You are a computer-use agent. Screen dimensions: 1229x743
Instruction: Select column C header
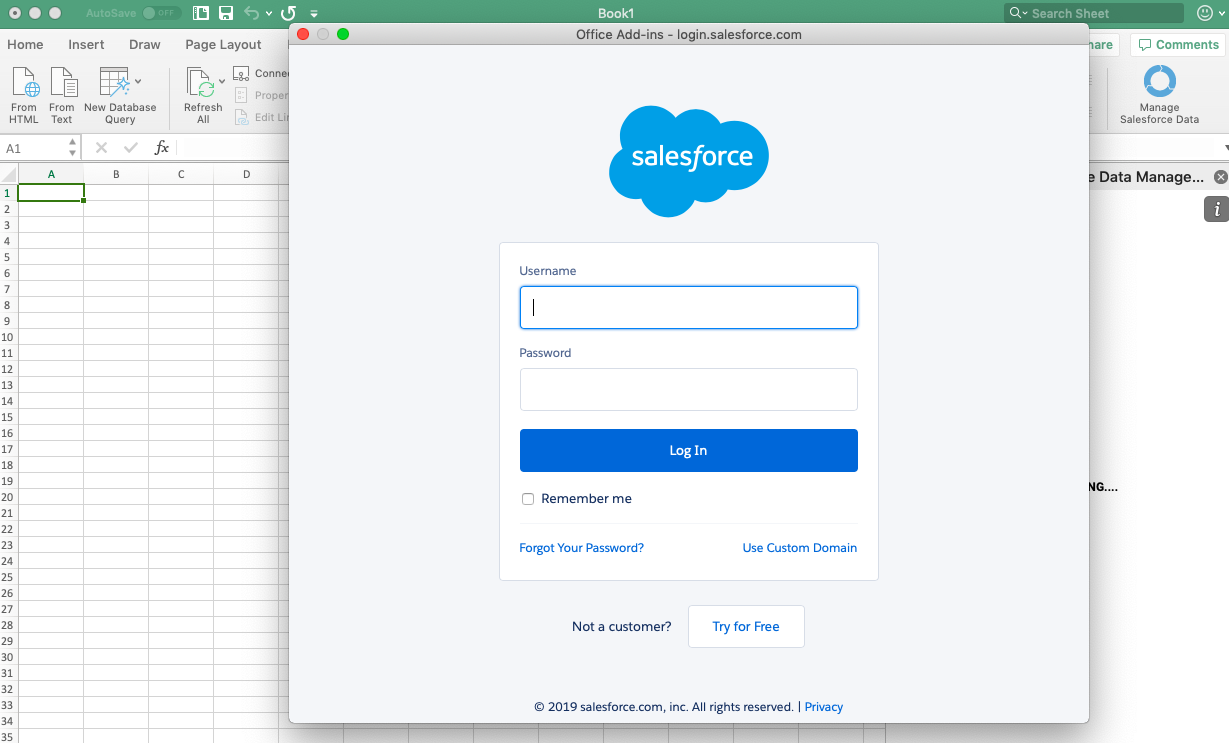(181, 175)
